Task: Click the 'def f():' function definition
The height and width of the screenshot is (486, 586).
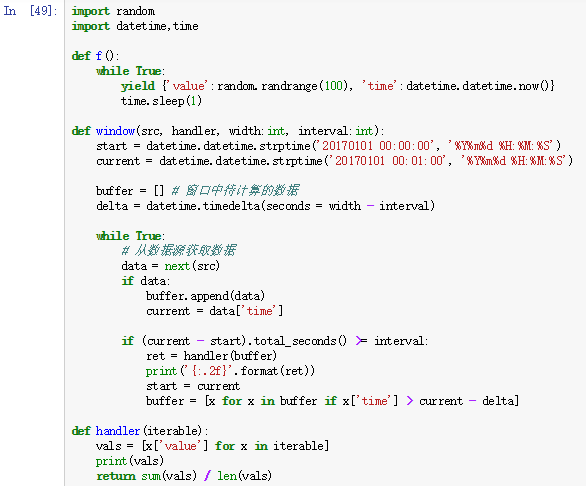Action: 95,56
